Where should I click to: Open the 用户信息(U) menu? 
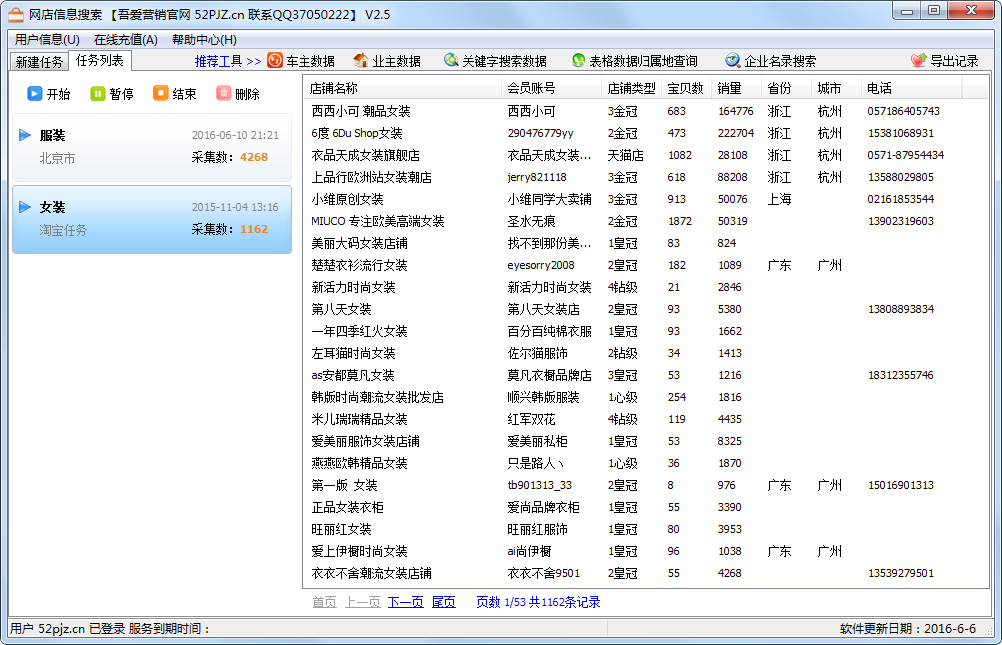tap(47, 40)
